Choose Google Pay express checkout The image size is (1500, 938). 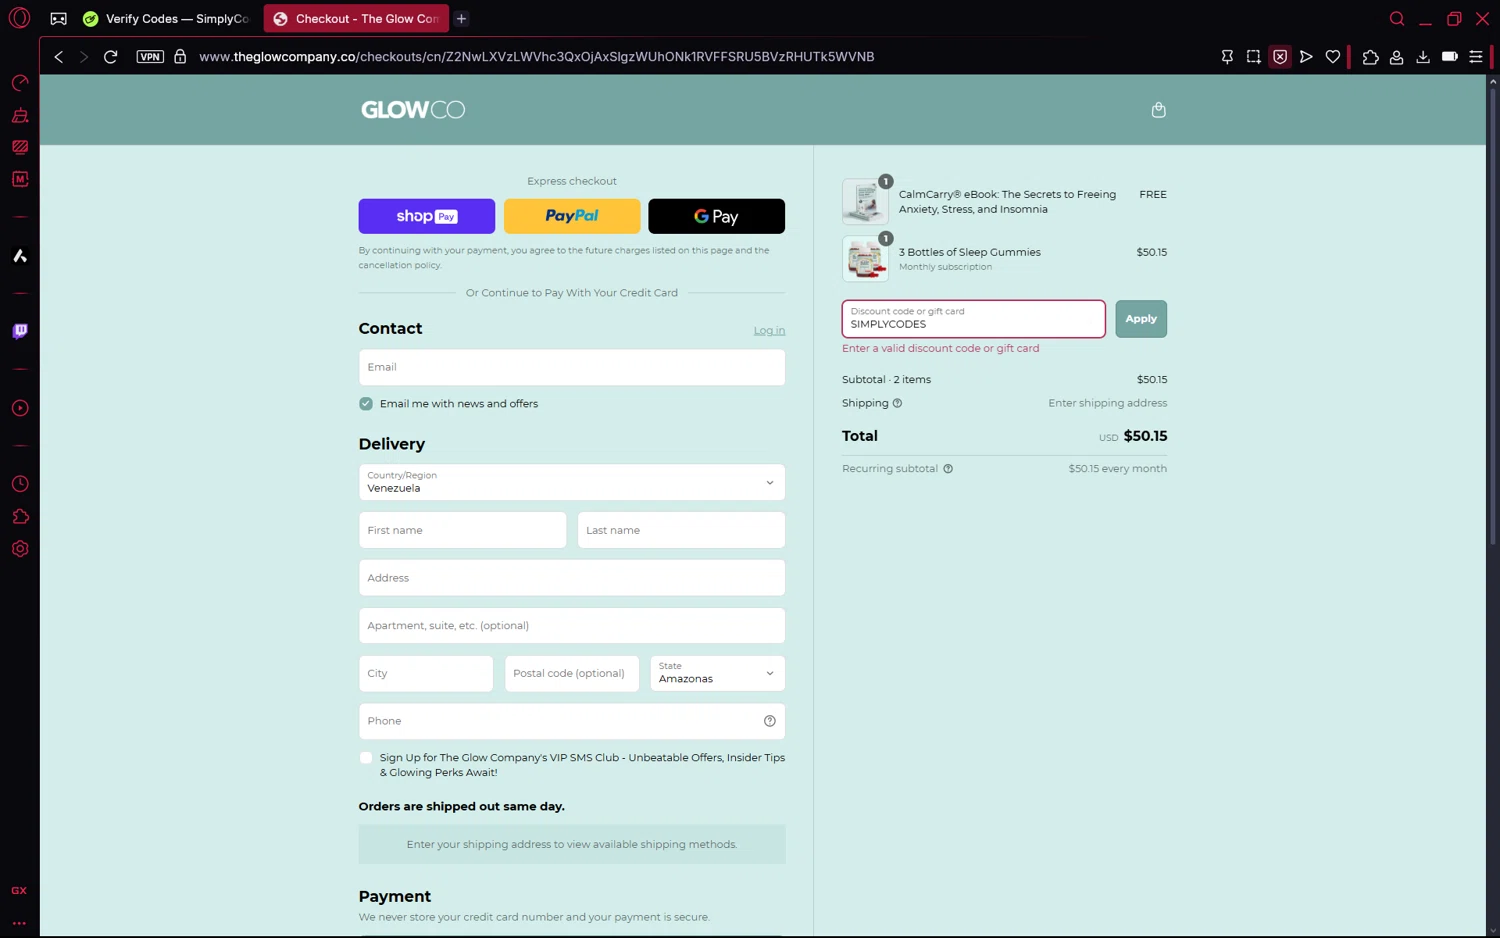pyautogui.click(x=716, y=216)
